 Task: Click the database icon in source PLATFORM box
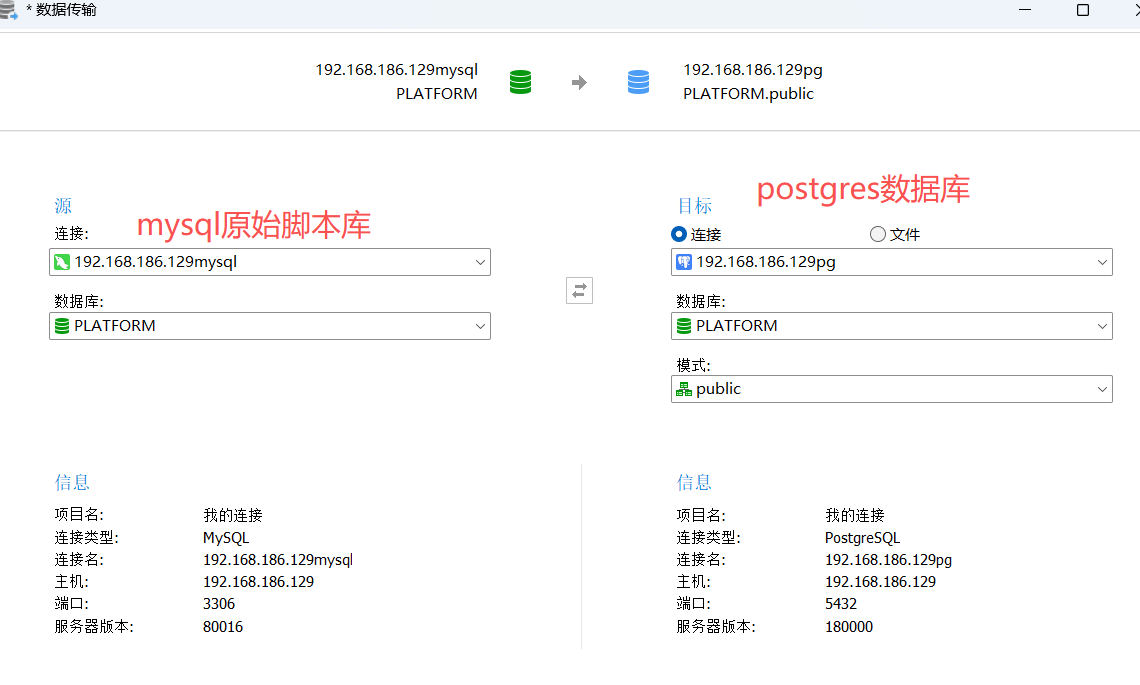click(x=62, y=326)
